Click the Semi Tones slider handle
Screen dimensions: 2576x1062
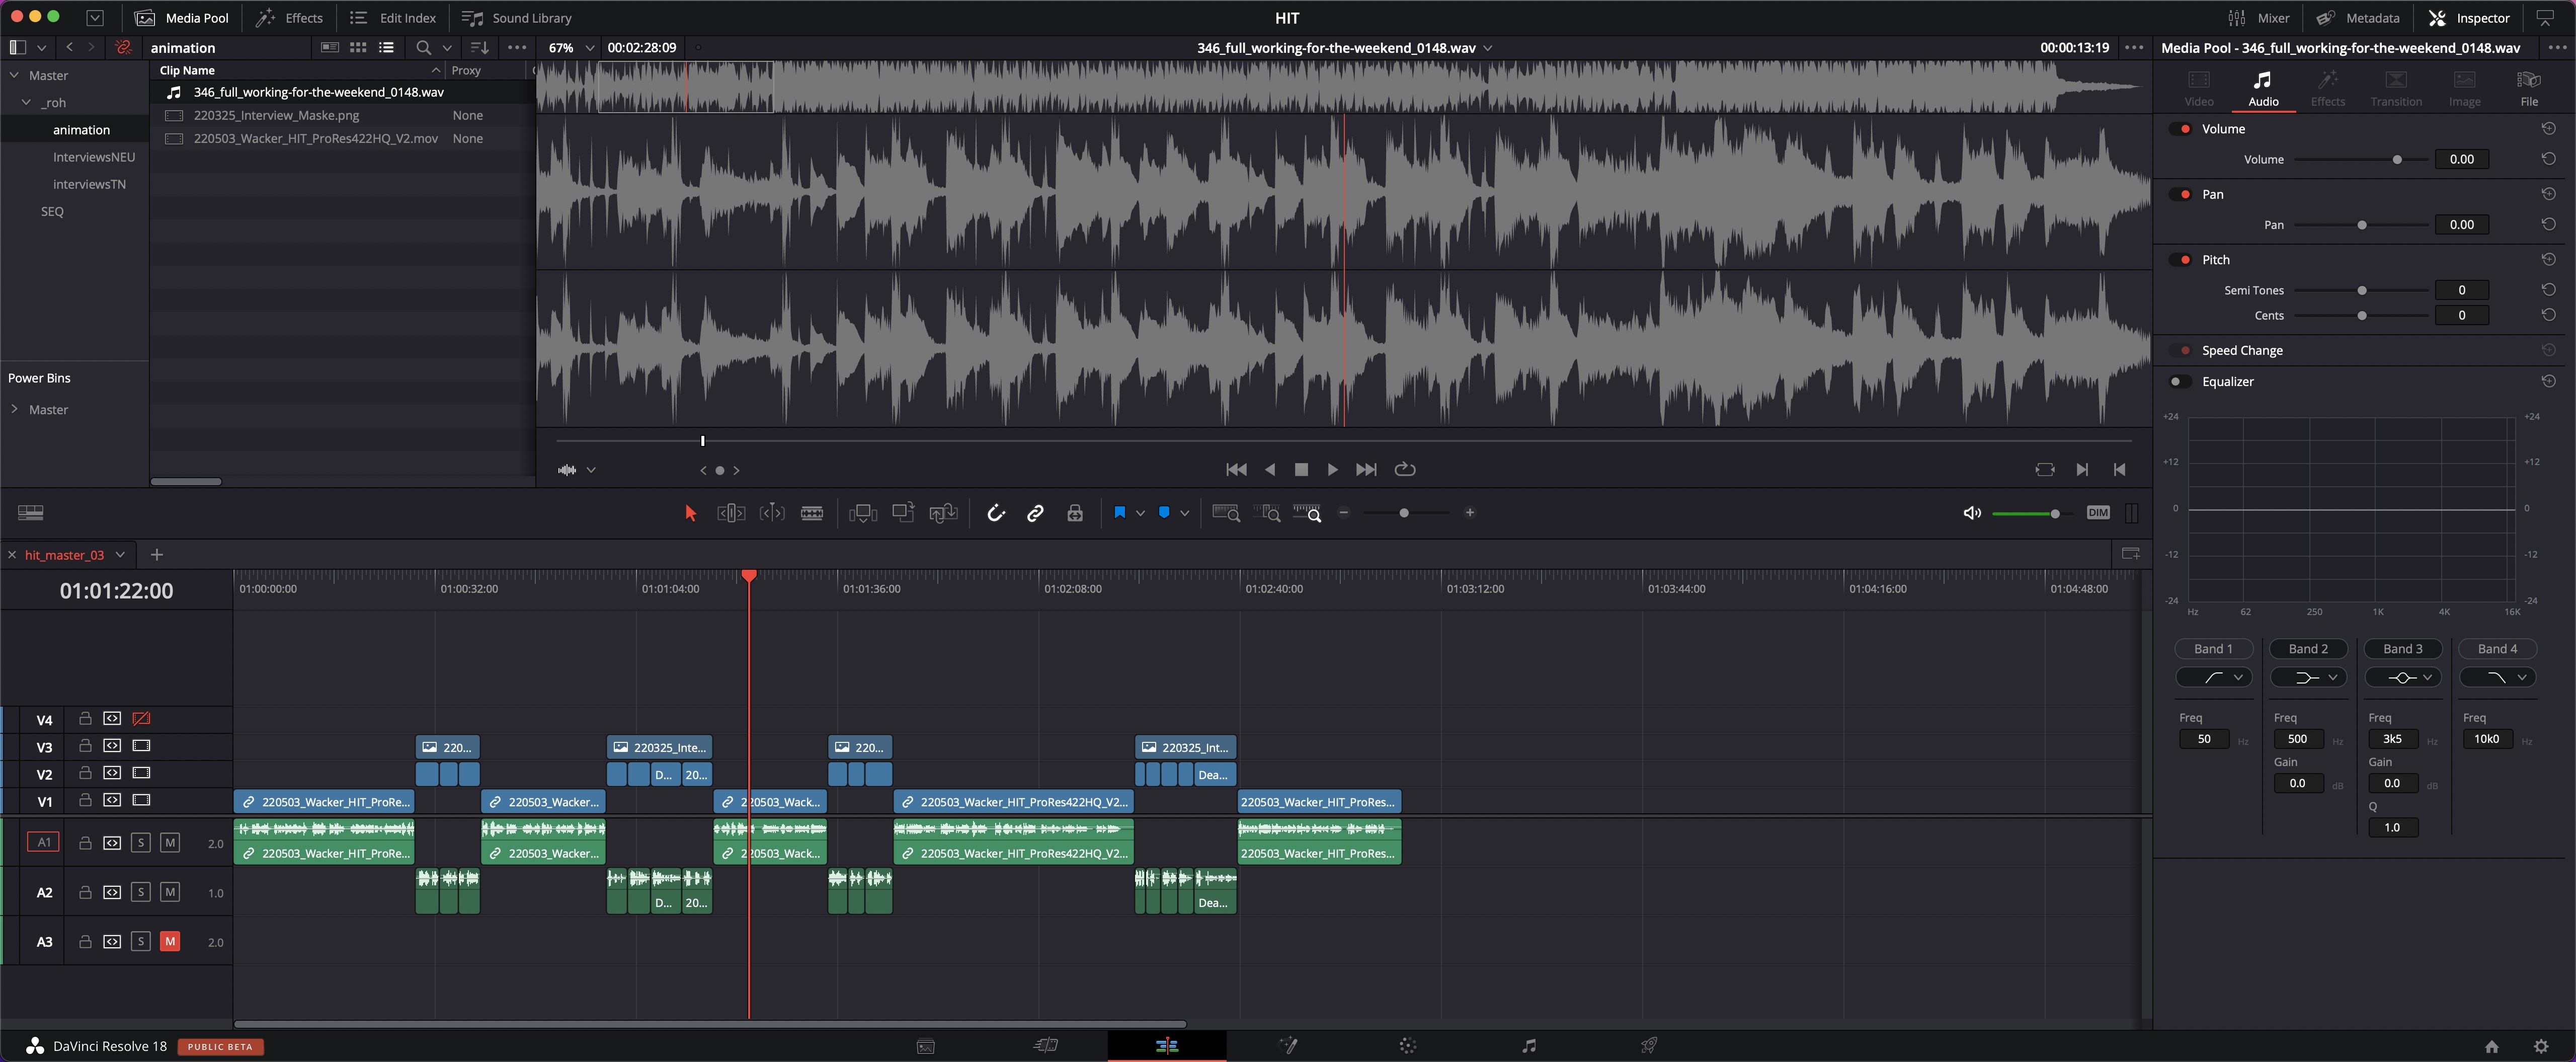pyautogui.click(x=2362, y=291)
